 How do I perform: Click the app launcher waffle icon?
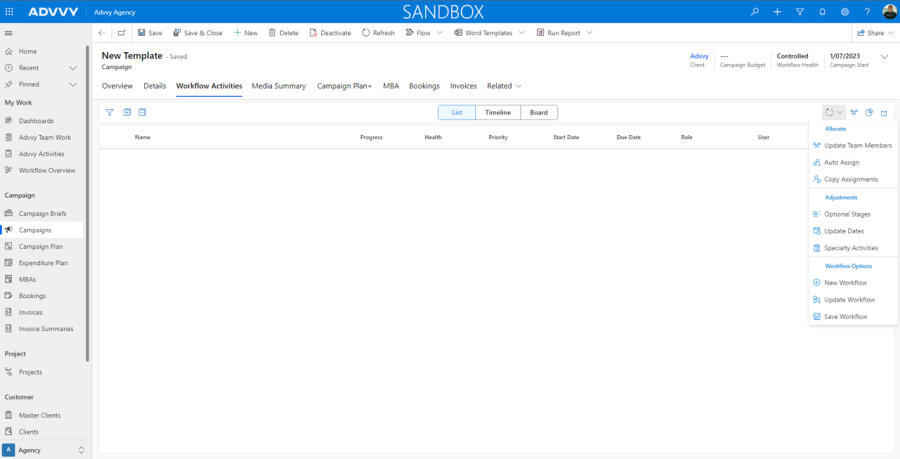[x=10, y=11]
